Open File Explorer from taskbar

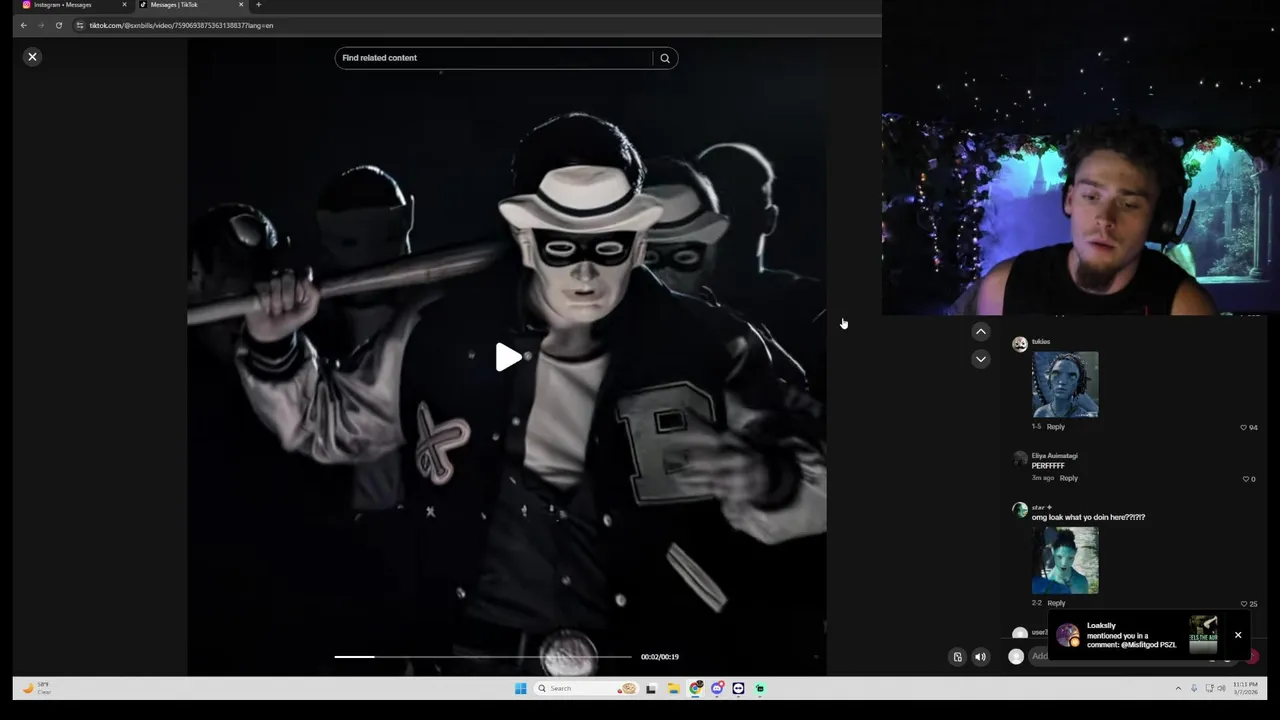pyautogui.click(x=673, y=688)
